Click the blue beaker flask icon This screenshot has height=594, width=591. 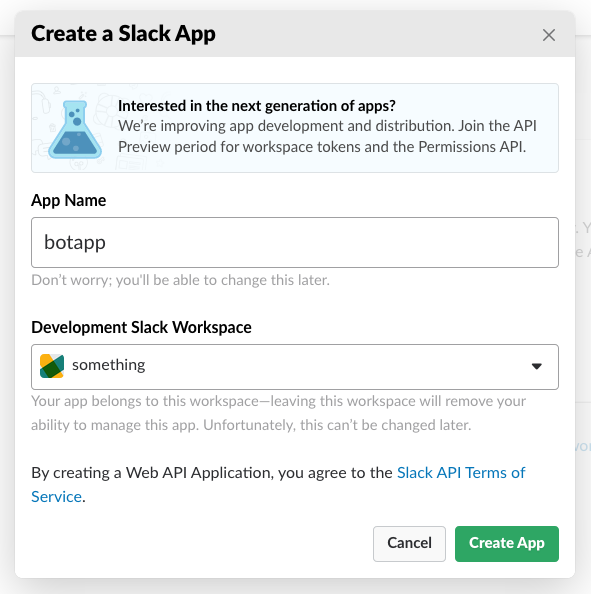pos(75,130)
